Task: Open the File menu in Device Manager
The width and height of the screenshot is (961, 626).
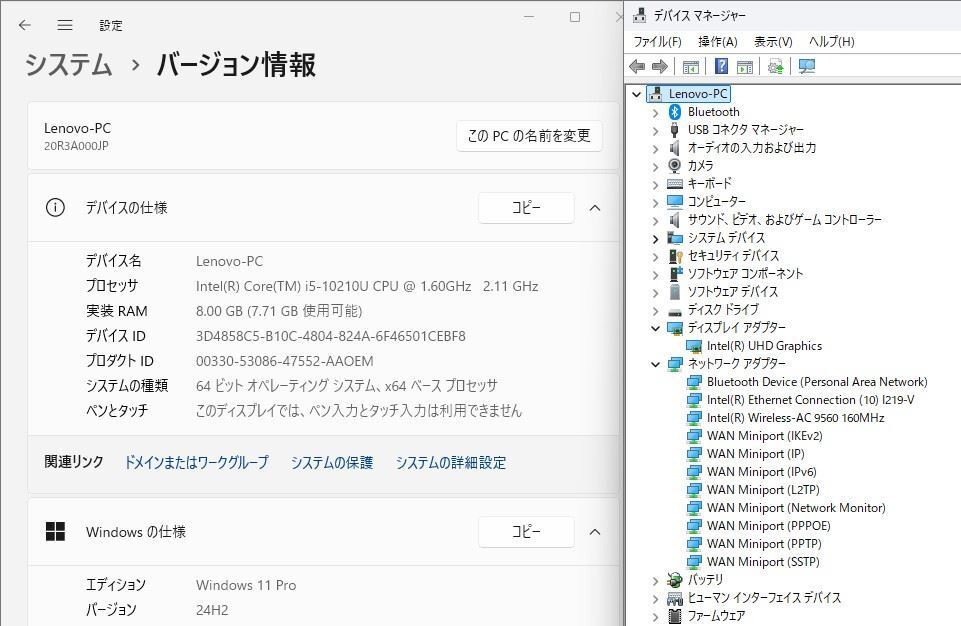Action: [655, 42]
